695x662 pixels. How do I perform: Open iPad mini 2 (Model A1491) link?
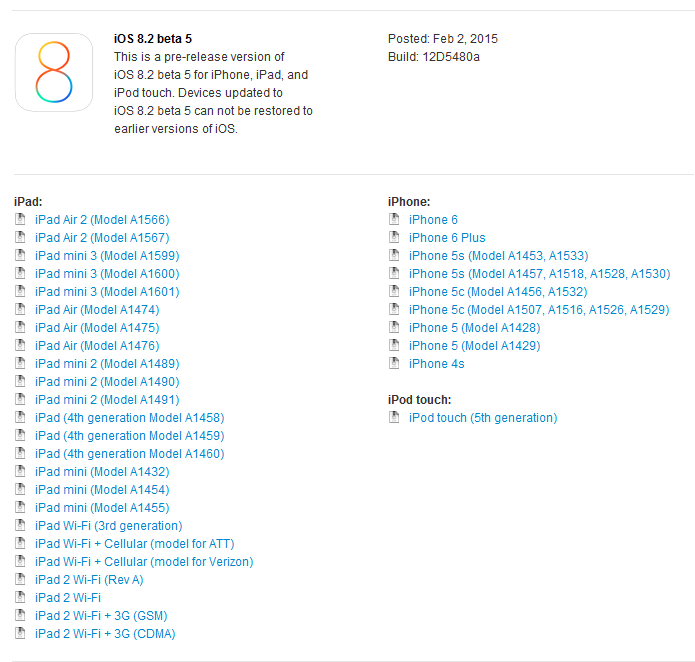[x=107, y=400]
